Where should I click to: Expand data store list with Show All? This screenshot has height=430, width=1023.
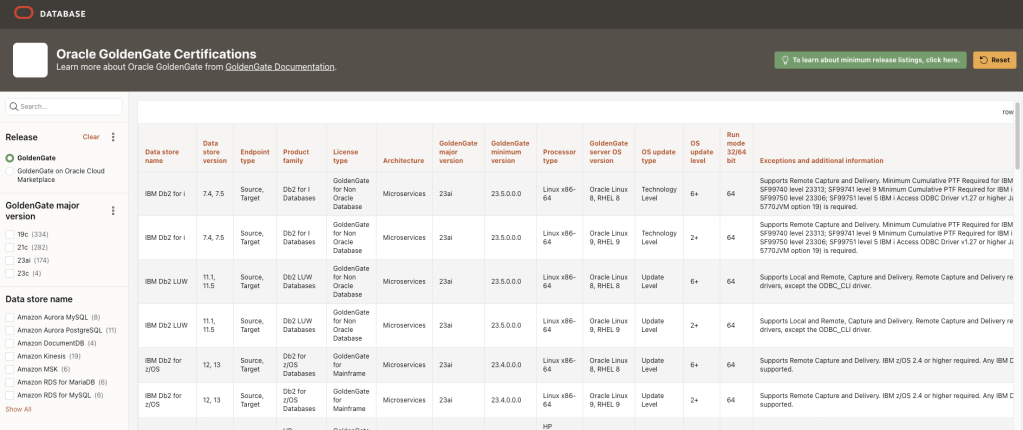18,409
